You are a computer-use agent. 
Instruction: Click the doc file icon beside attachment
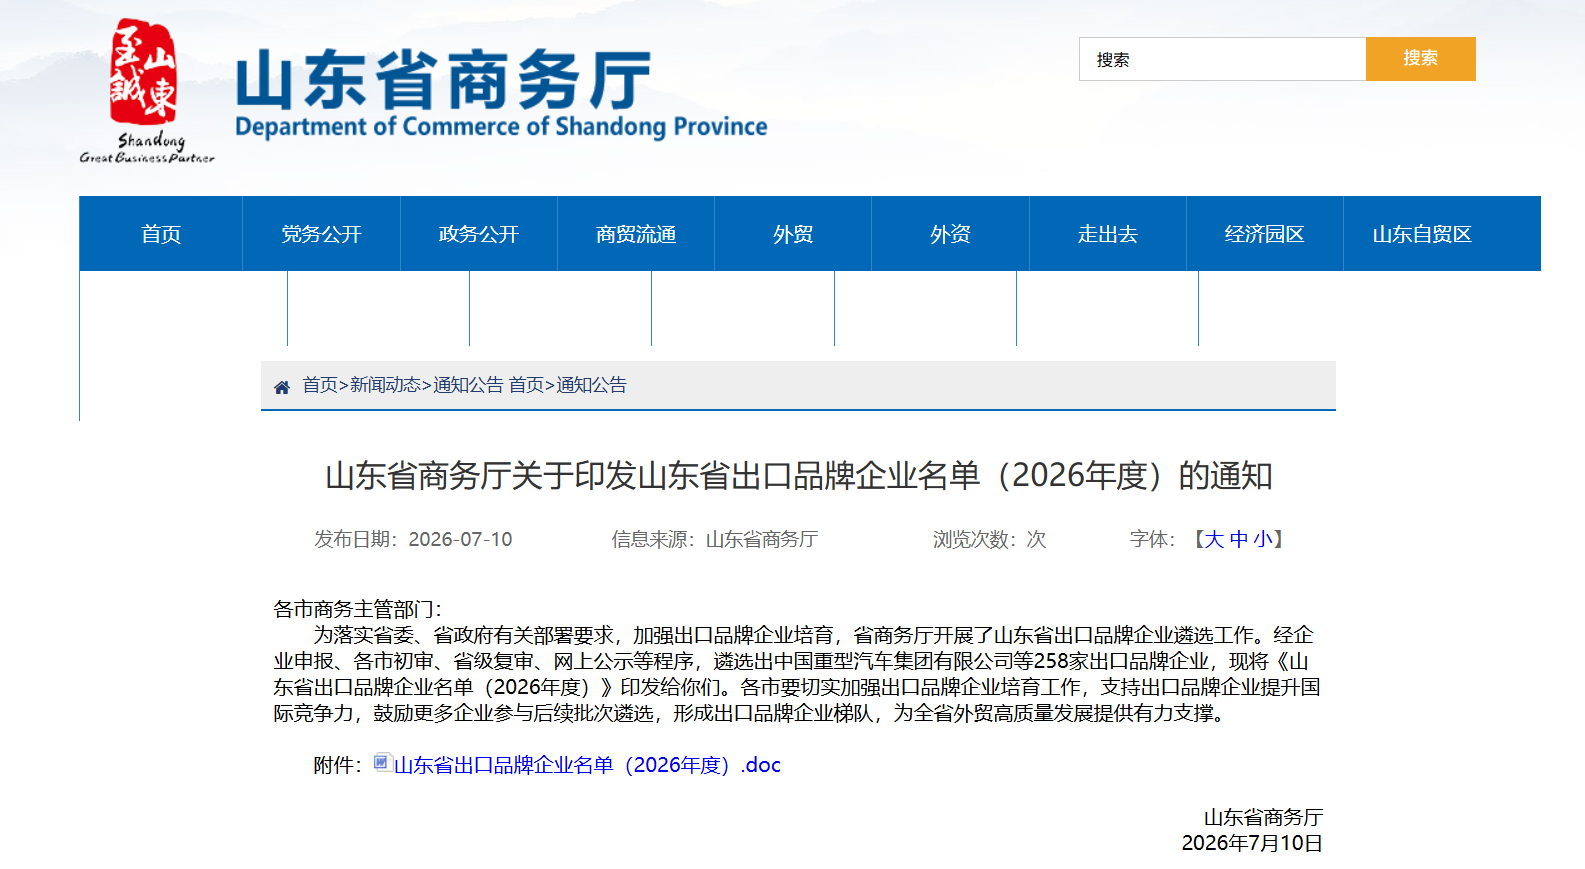coord(382,763)
